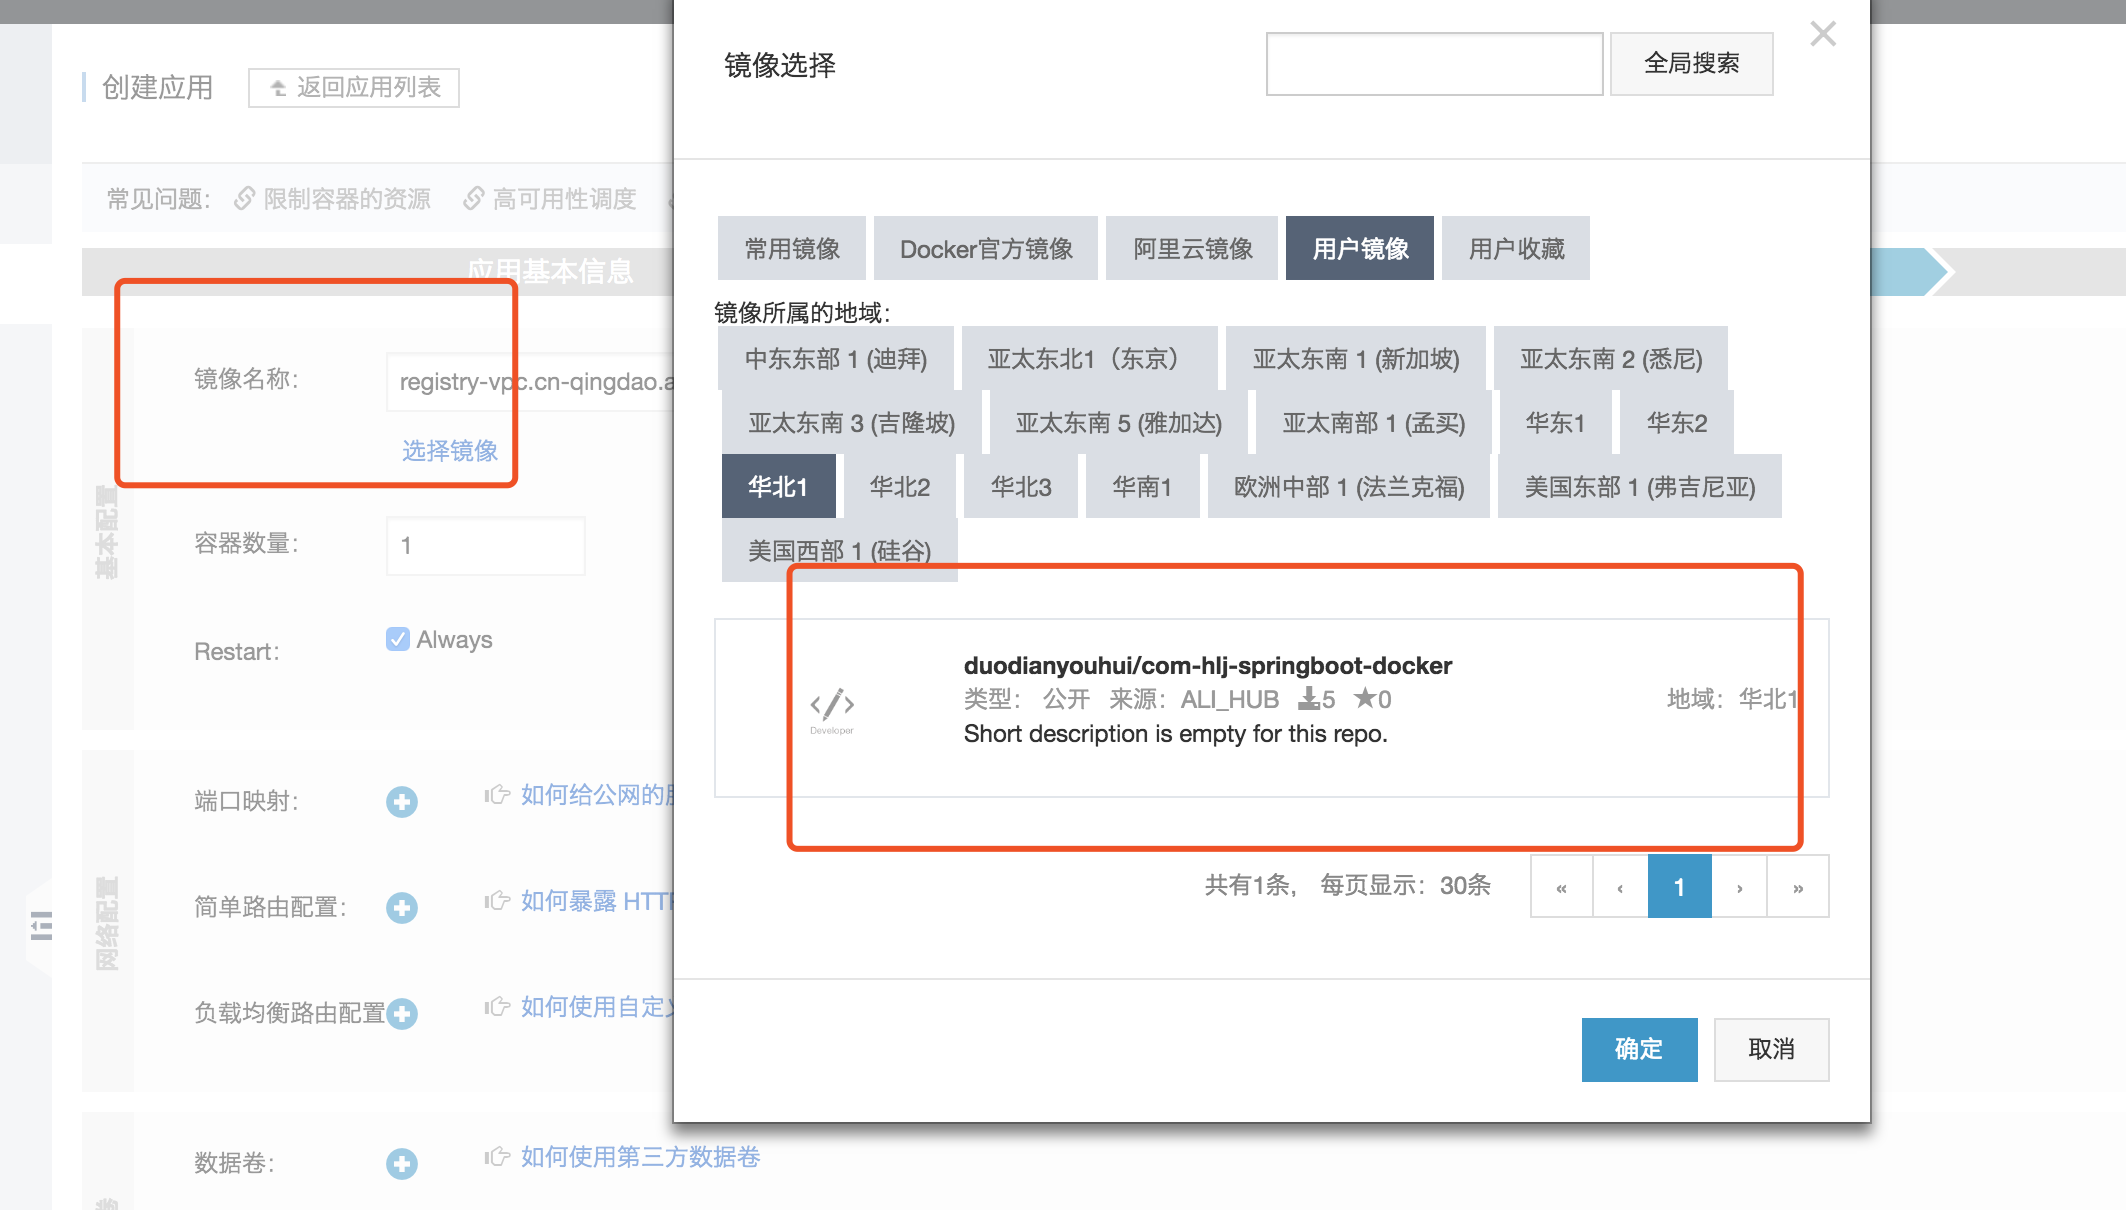Go to next page arrow in pagination
The height and width of the screenshot is (1210, 2126).
point(1739,887)
